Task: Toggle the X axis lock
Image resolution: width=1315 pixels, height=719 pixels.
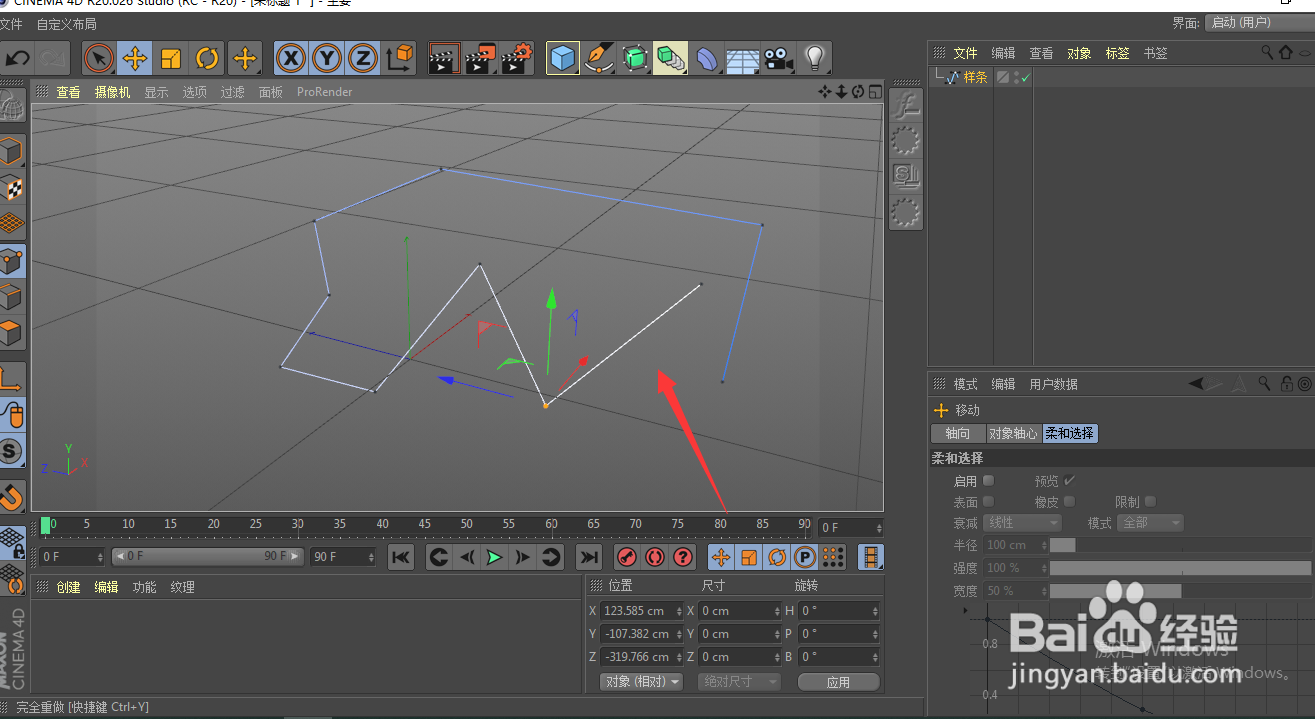Action: click(x=290, y=59)
